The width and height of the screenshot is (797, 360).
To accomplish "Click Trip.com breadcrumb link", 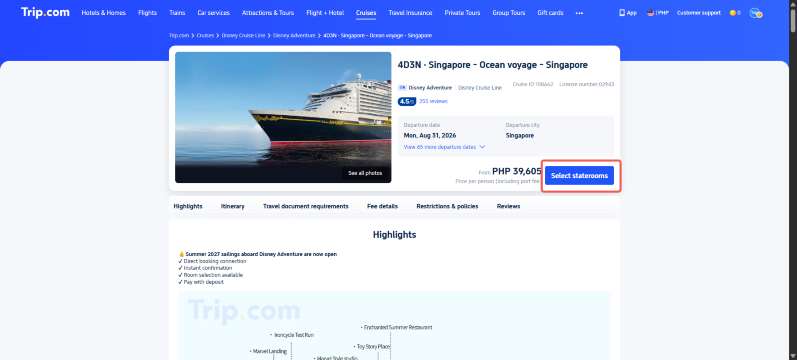I will pos(179,36).
